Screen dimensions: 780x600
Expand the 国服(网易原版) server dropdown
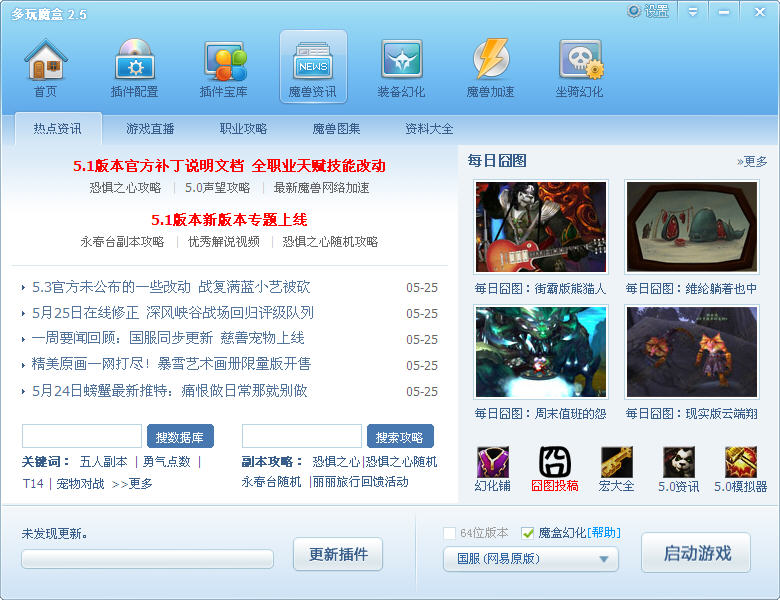point(531,559)
